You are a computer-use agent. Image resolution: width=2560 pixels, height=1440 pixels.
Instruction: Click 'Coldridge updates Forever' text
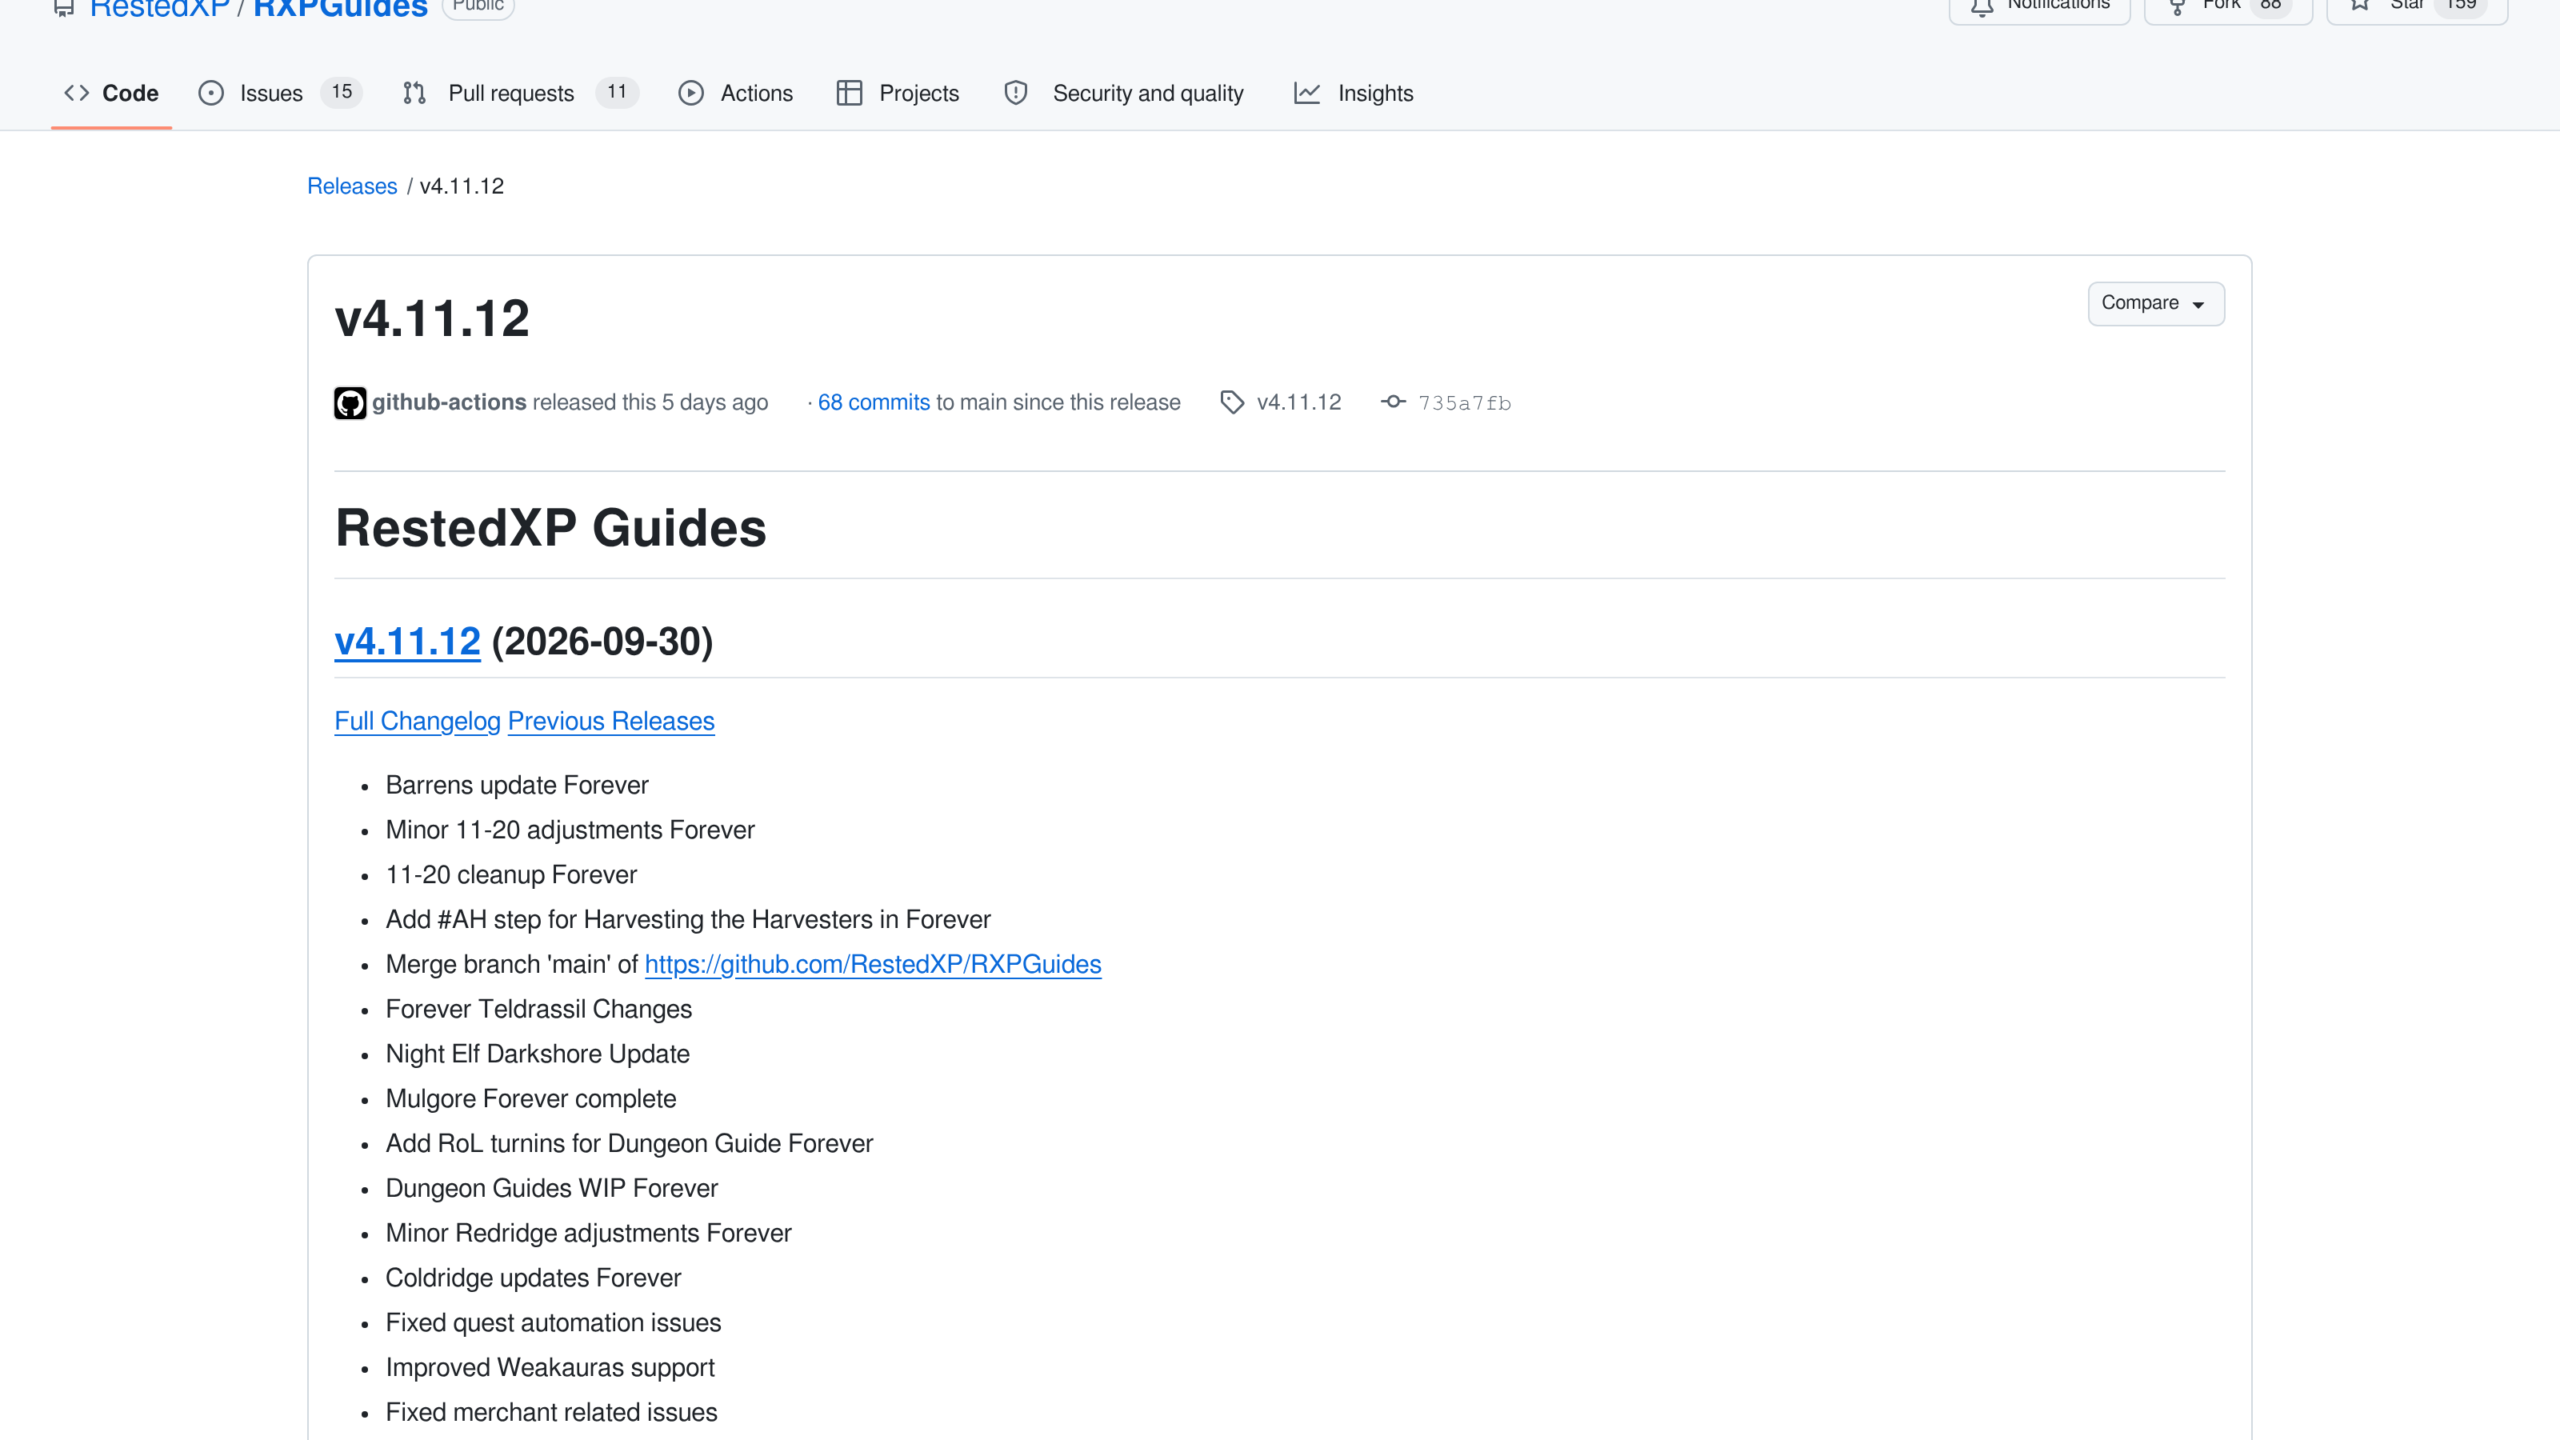click(533, 1278)
